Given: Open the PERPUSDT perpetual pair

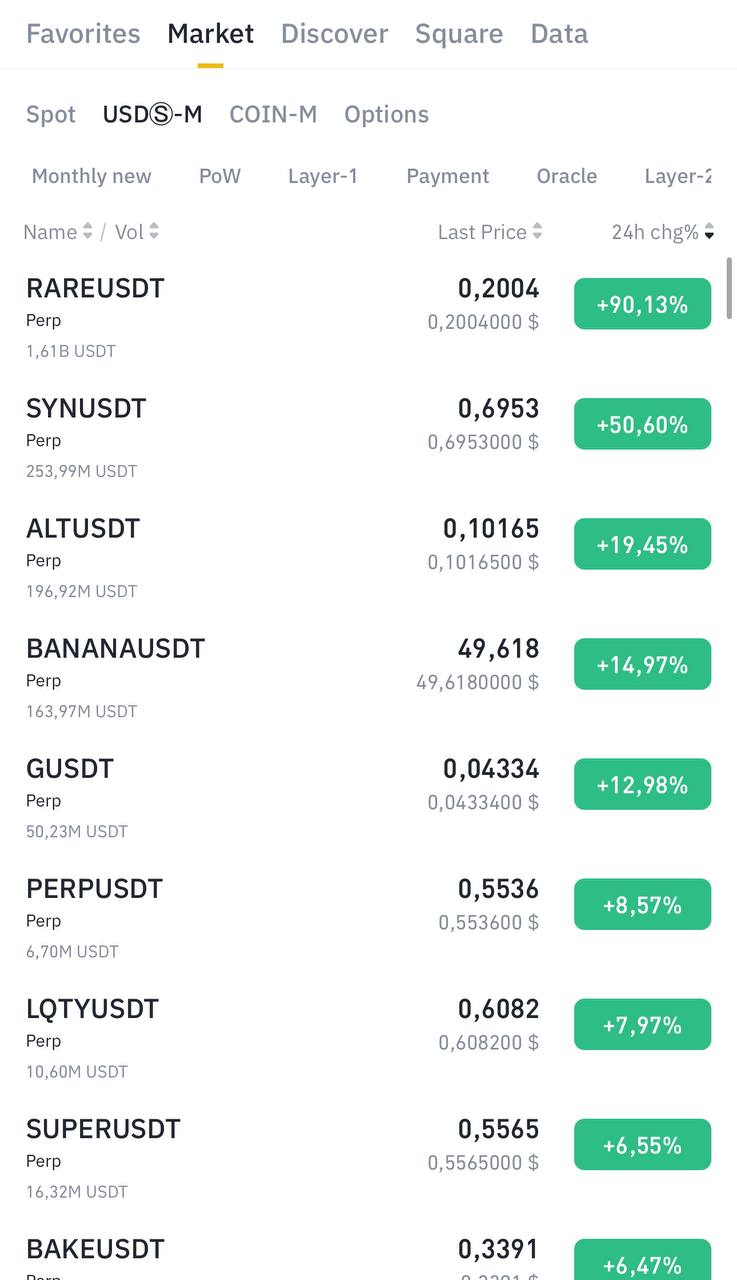Looking at the screenshot, I should click(x=94, y=889).
